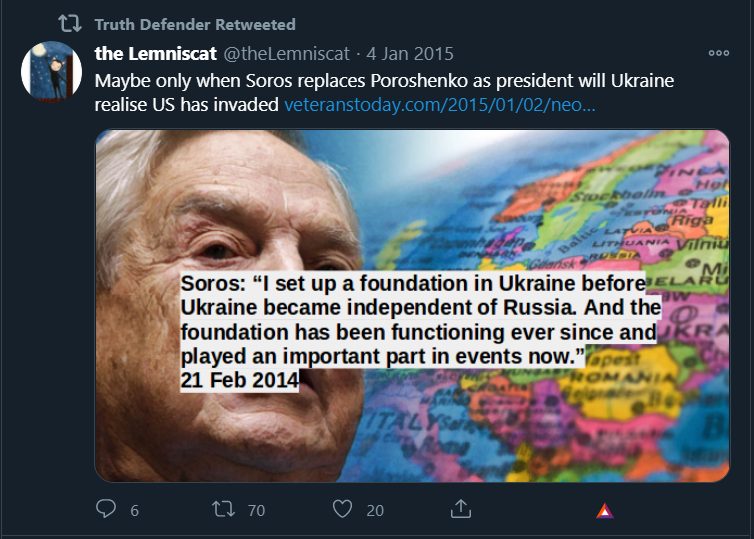
Task: Follow the veteranstoday.com article link
Action: [440, 104]
